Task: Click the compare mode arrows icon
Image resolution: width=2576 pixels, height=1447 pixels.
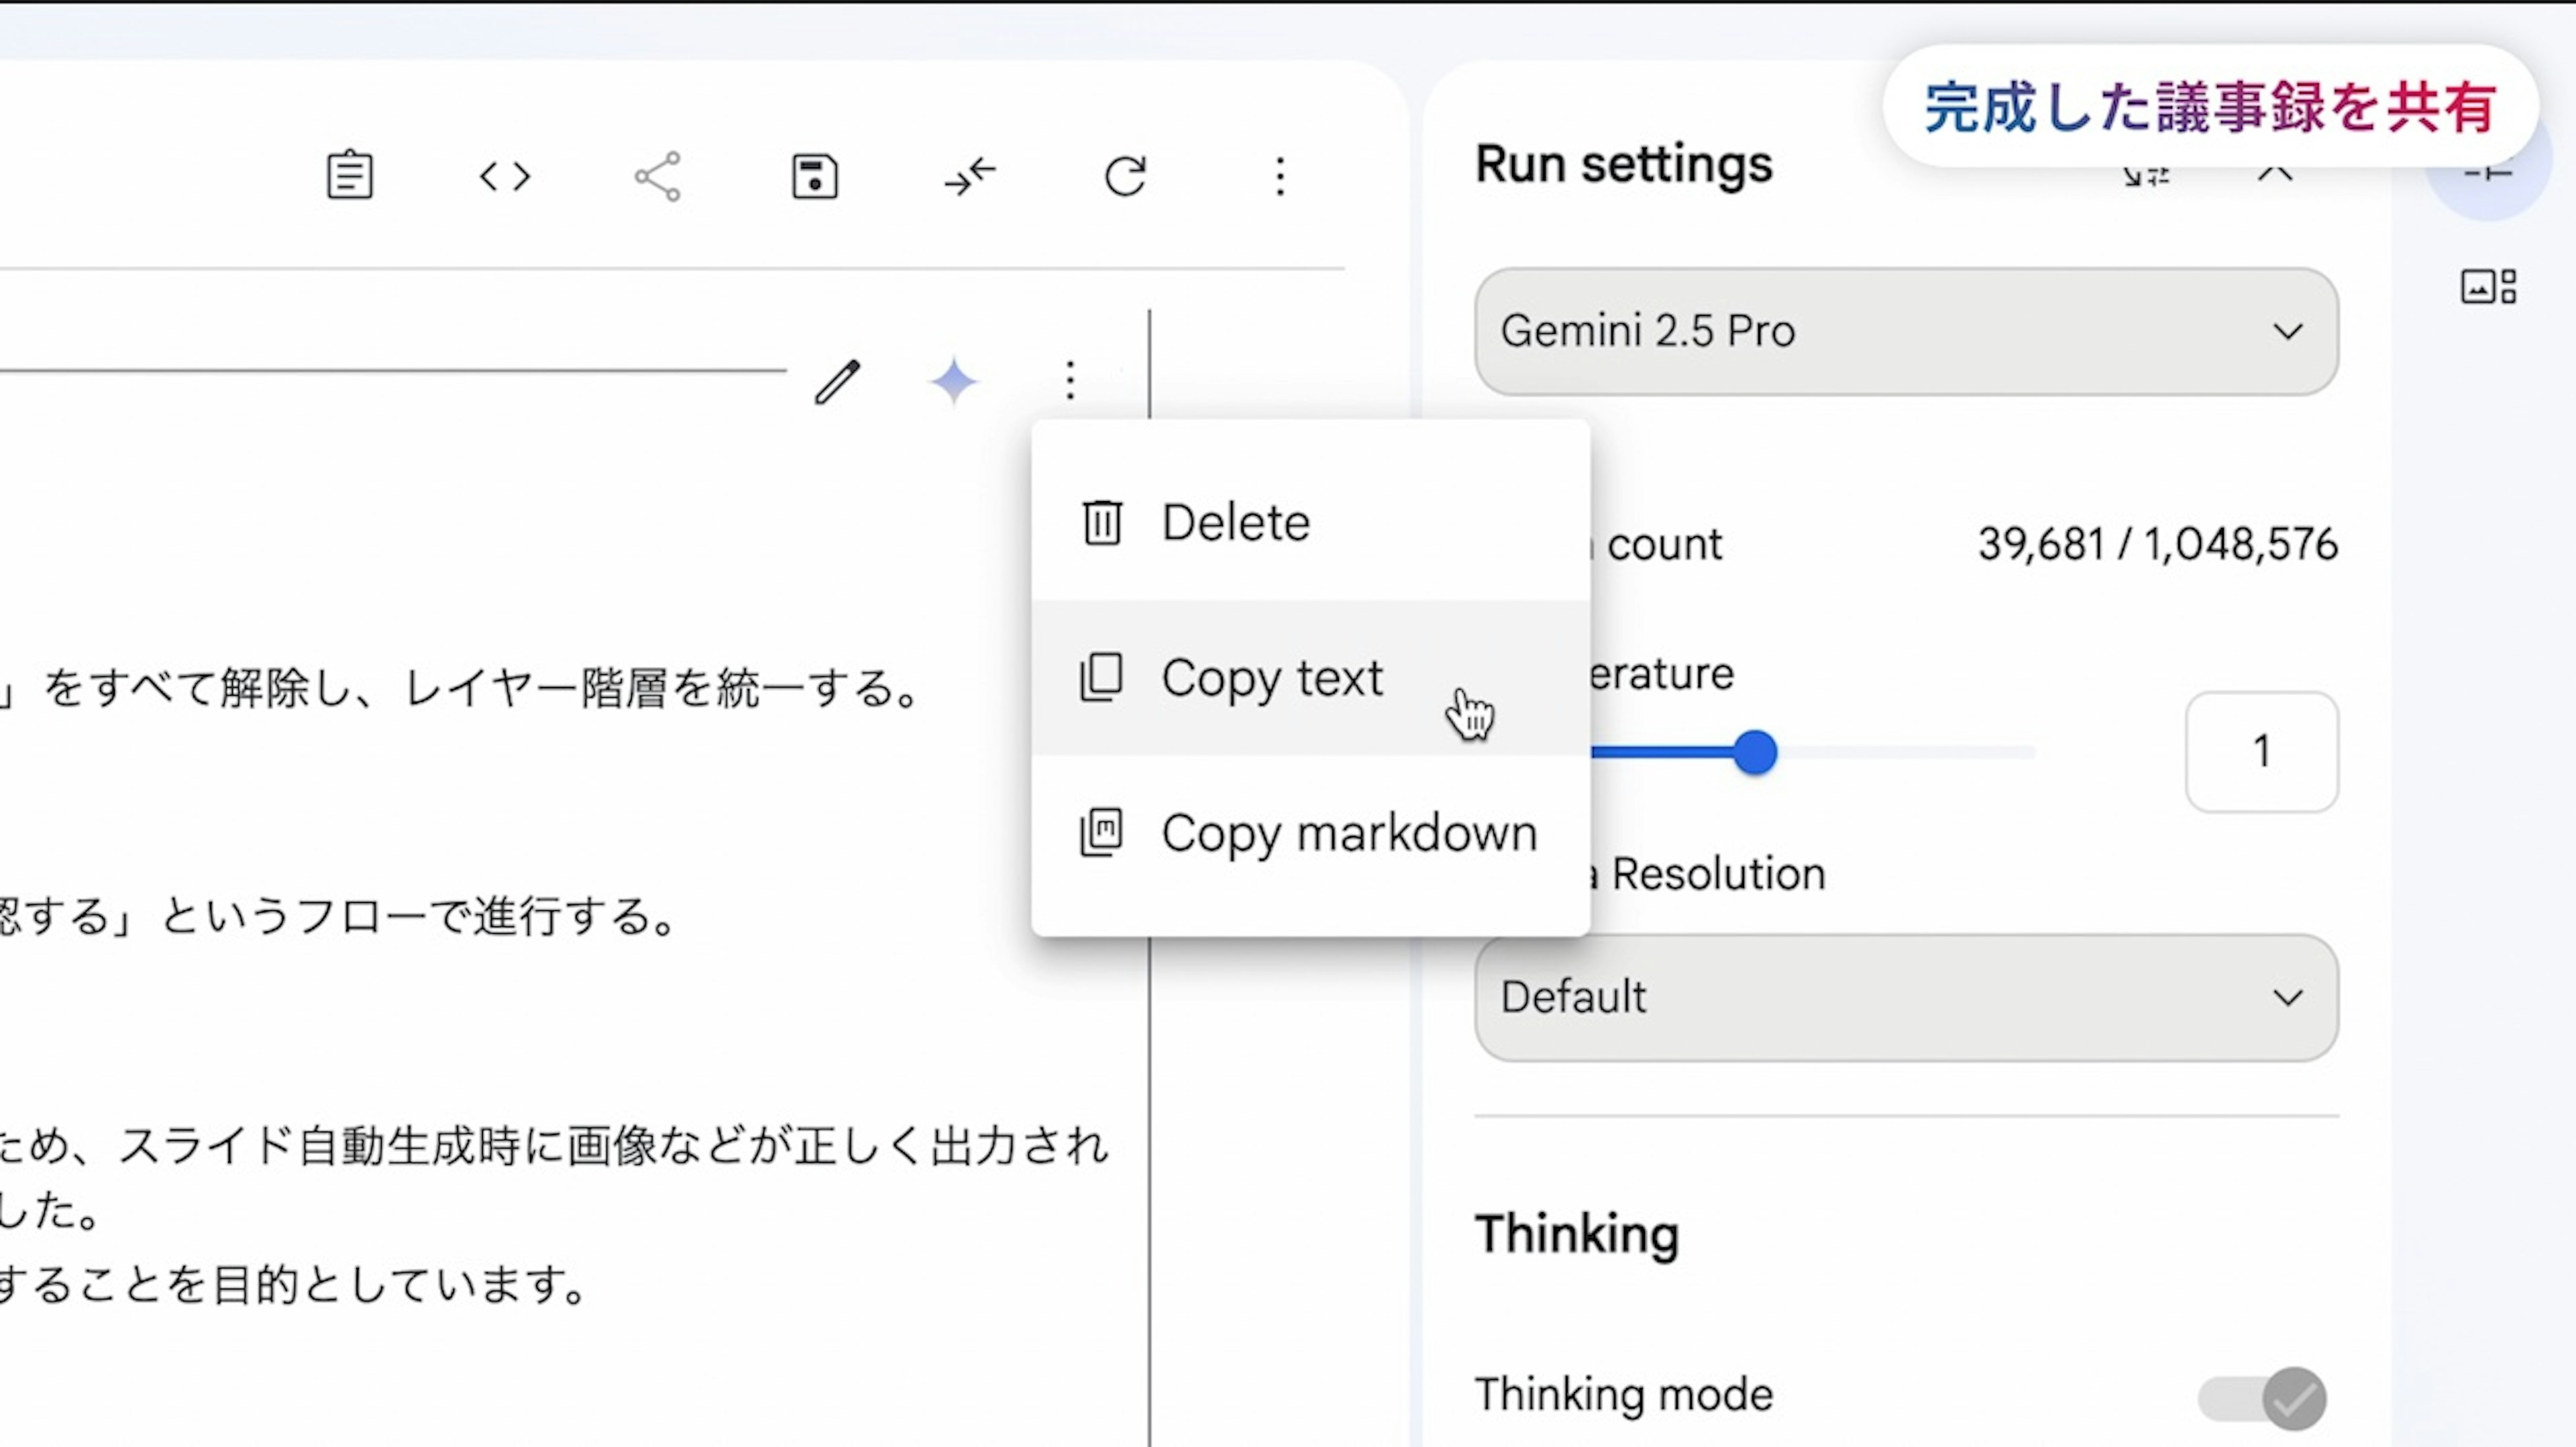Action: pyautogui.click(x=969, y=177)
